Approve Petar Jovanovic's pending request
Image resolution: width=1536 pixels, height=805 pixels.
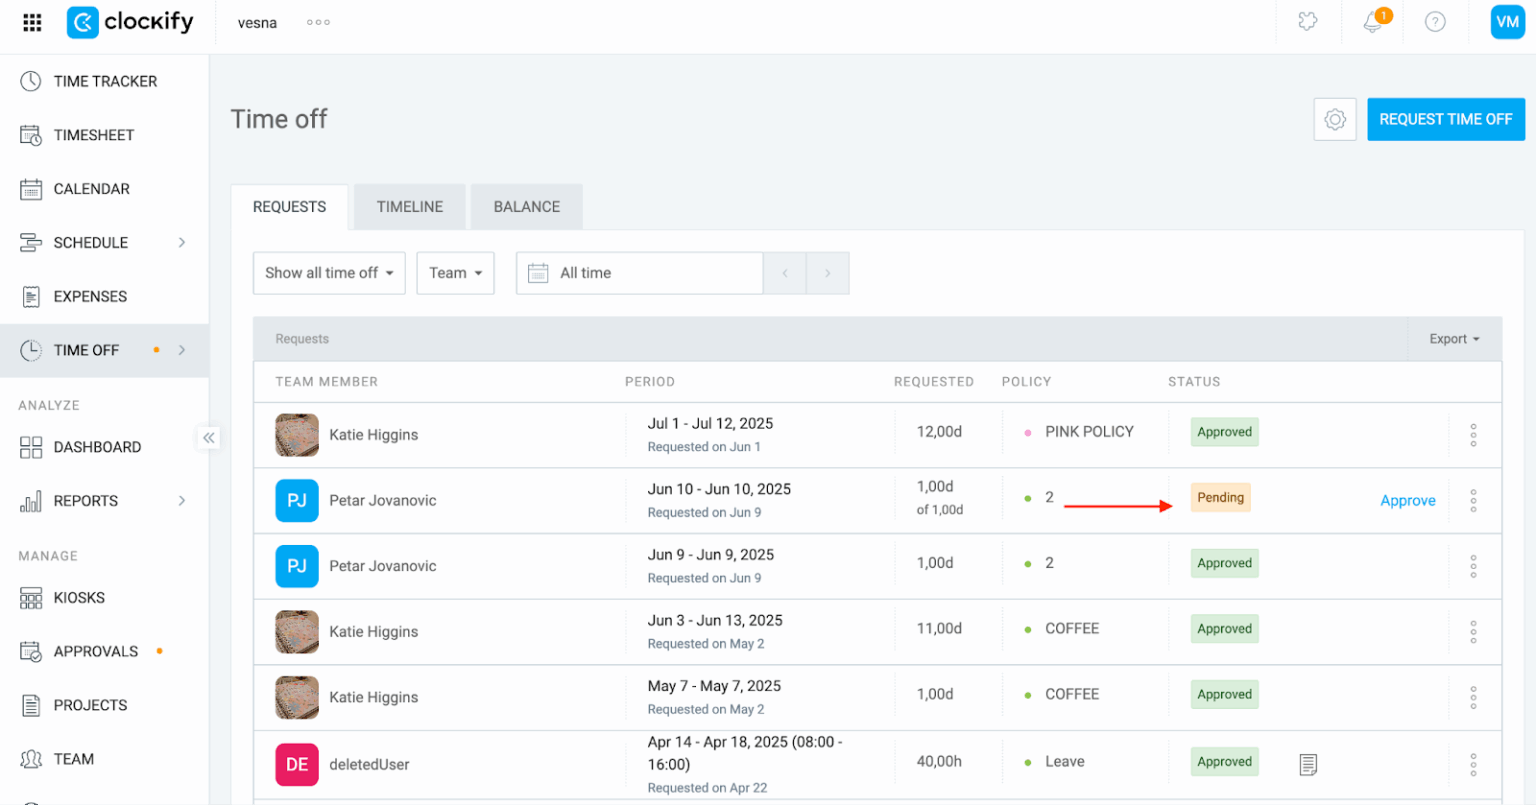1407,501
